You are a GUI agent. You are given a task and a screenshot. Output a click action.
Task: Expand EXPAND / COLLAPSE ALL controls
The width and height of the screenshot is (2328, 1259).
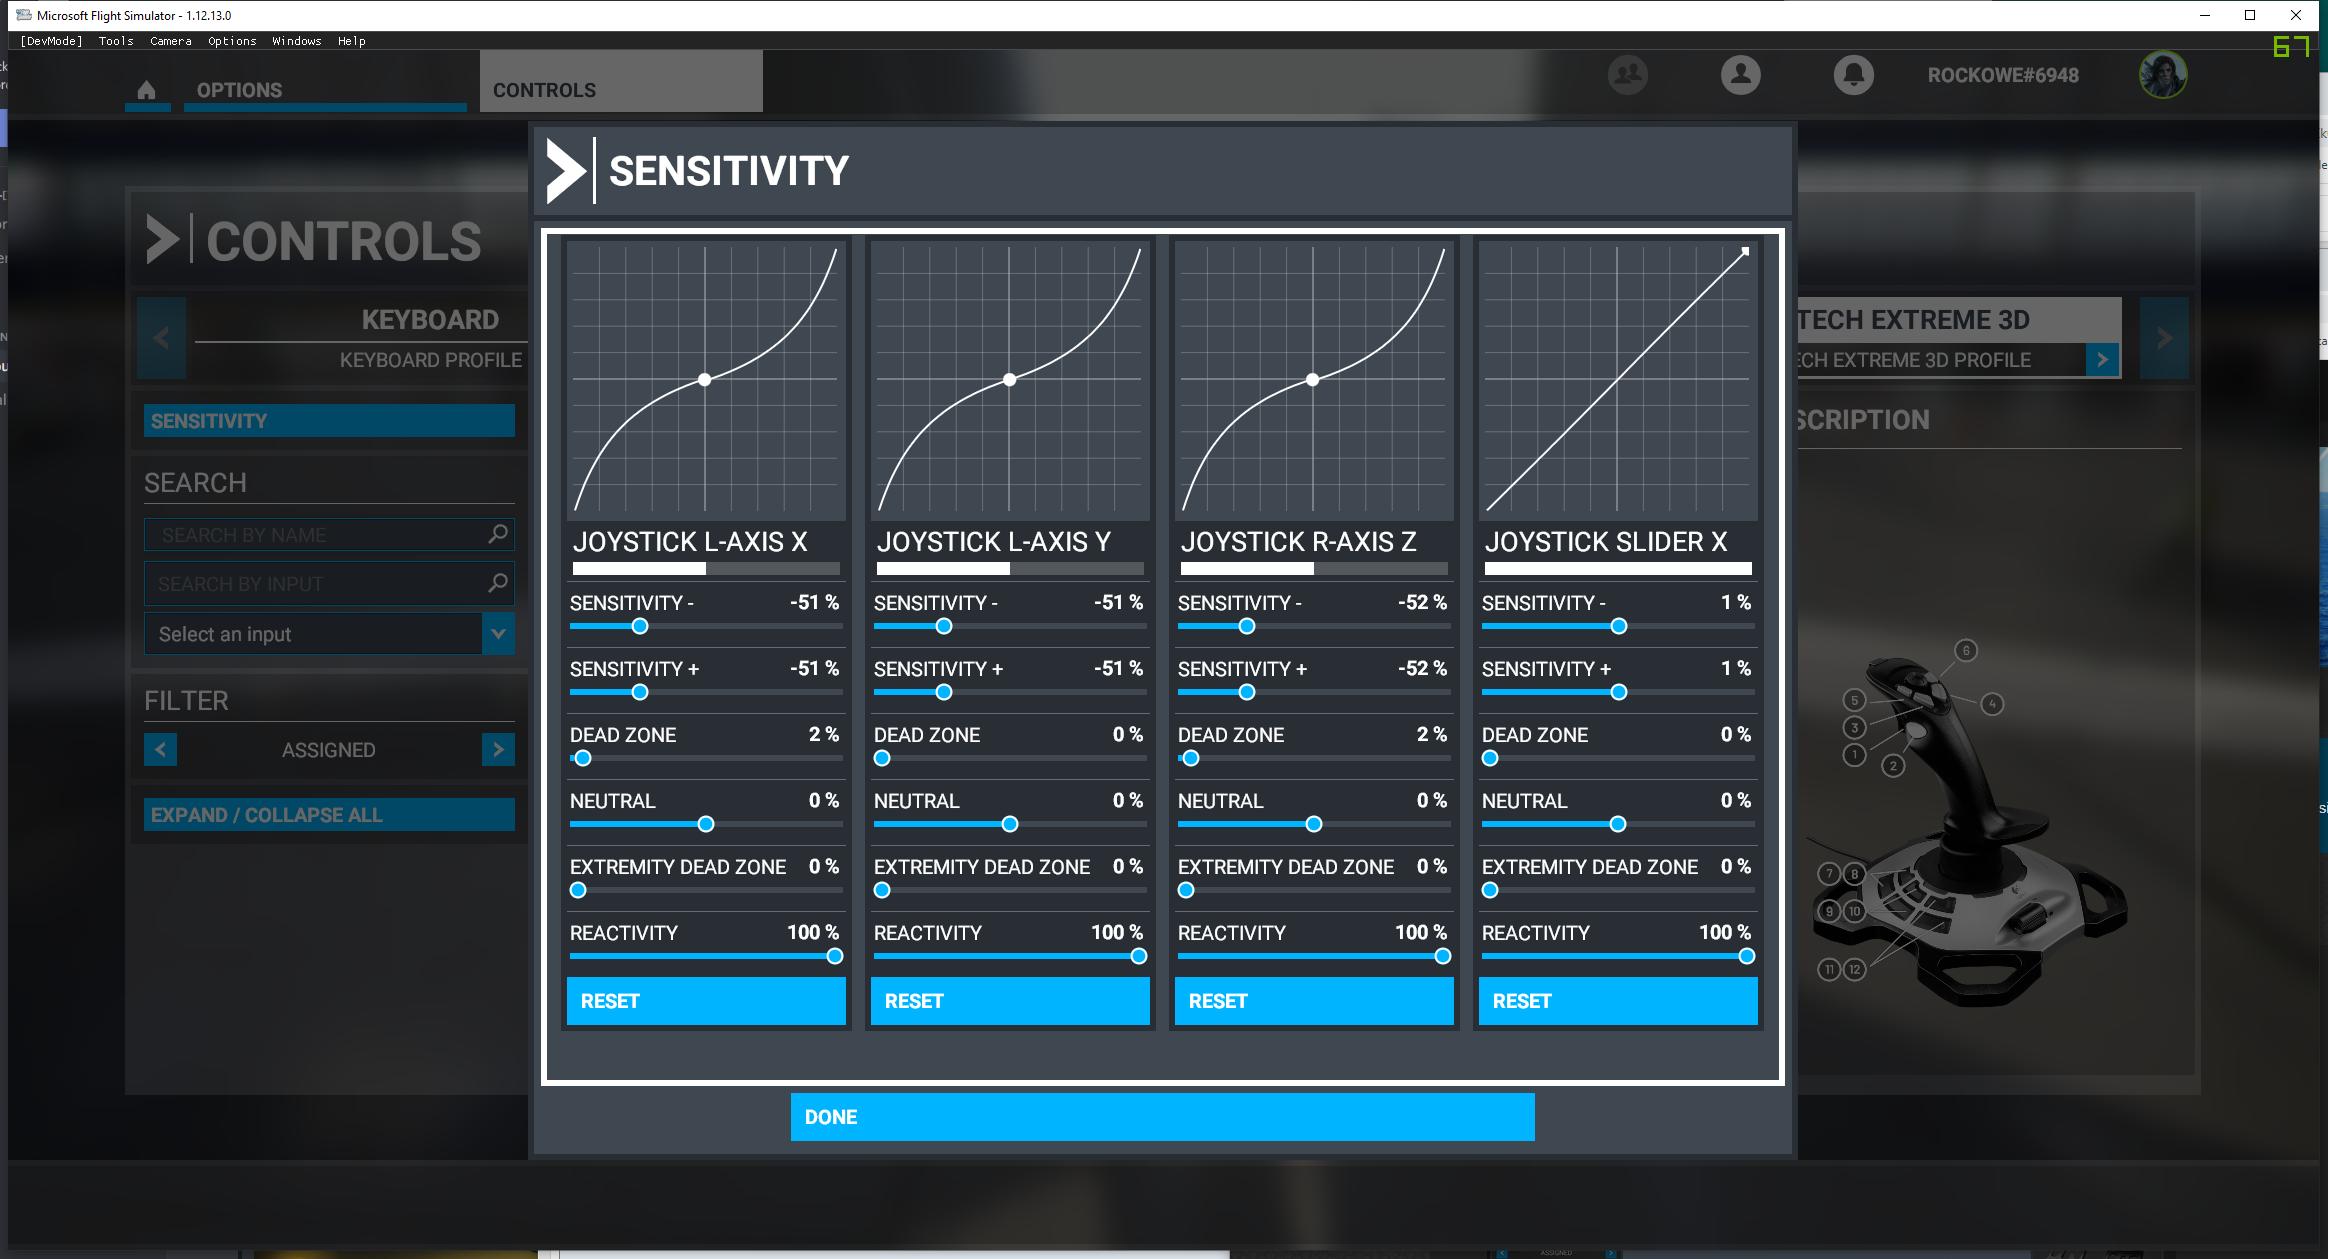coord(330,814)
